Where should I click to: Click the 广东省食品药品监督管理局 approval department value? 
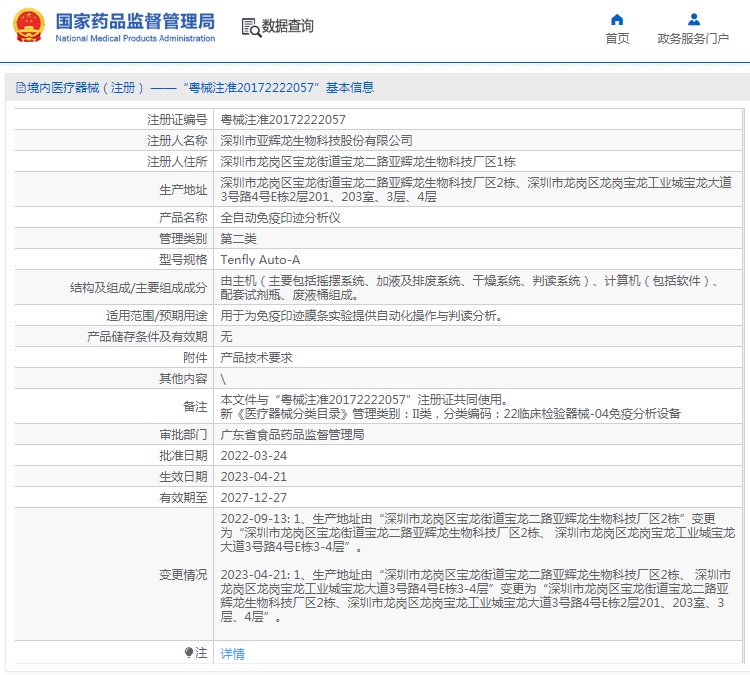click(x=292, y=435)
